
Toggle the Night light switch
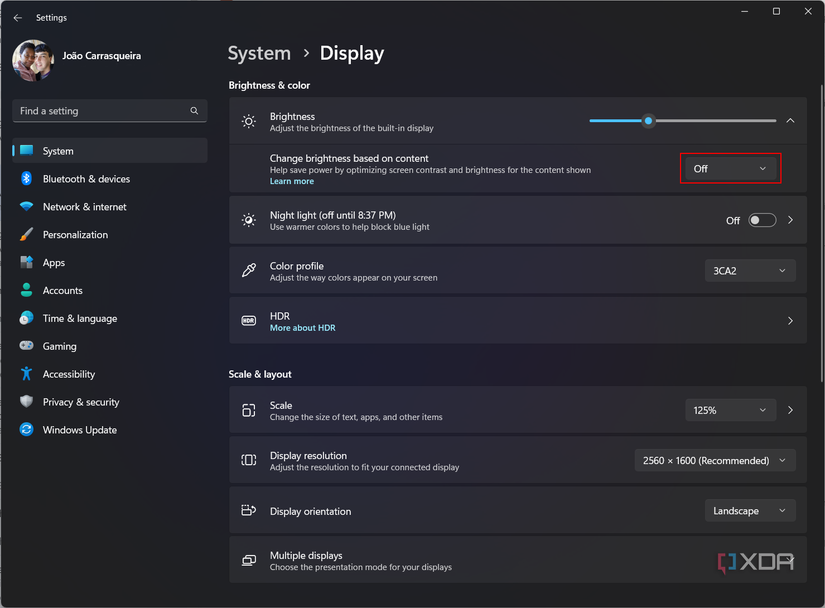click(x=762, y=220)
